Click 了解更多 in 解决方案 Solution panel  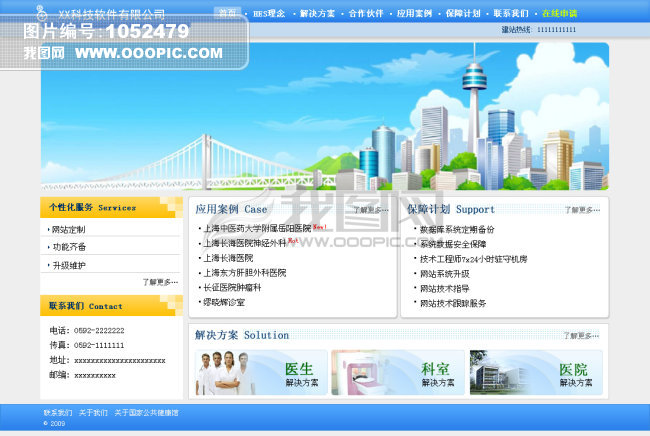tap(581, 336)
